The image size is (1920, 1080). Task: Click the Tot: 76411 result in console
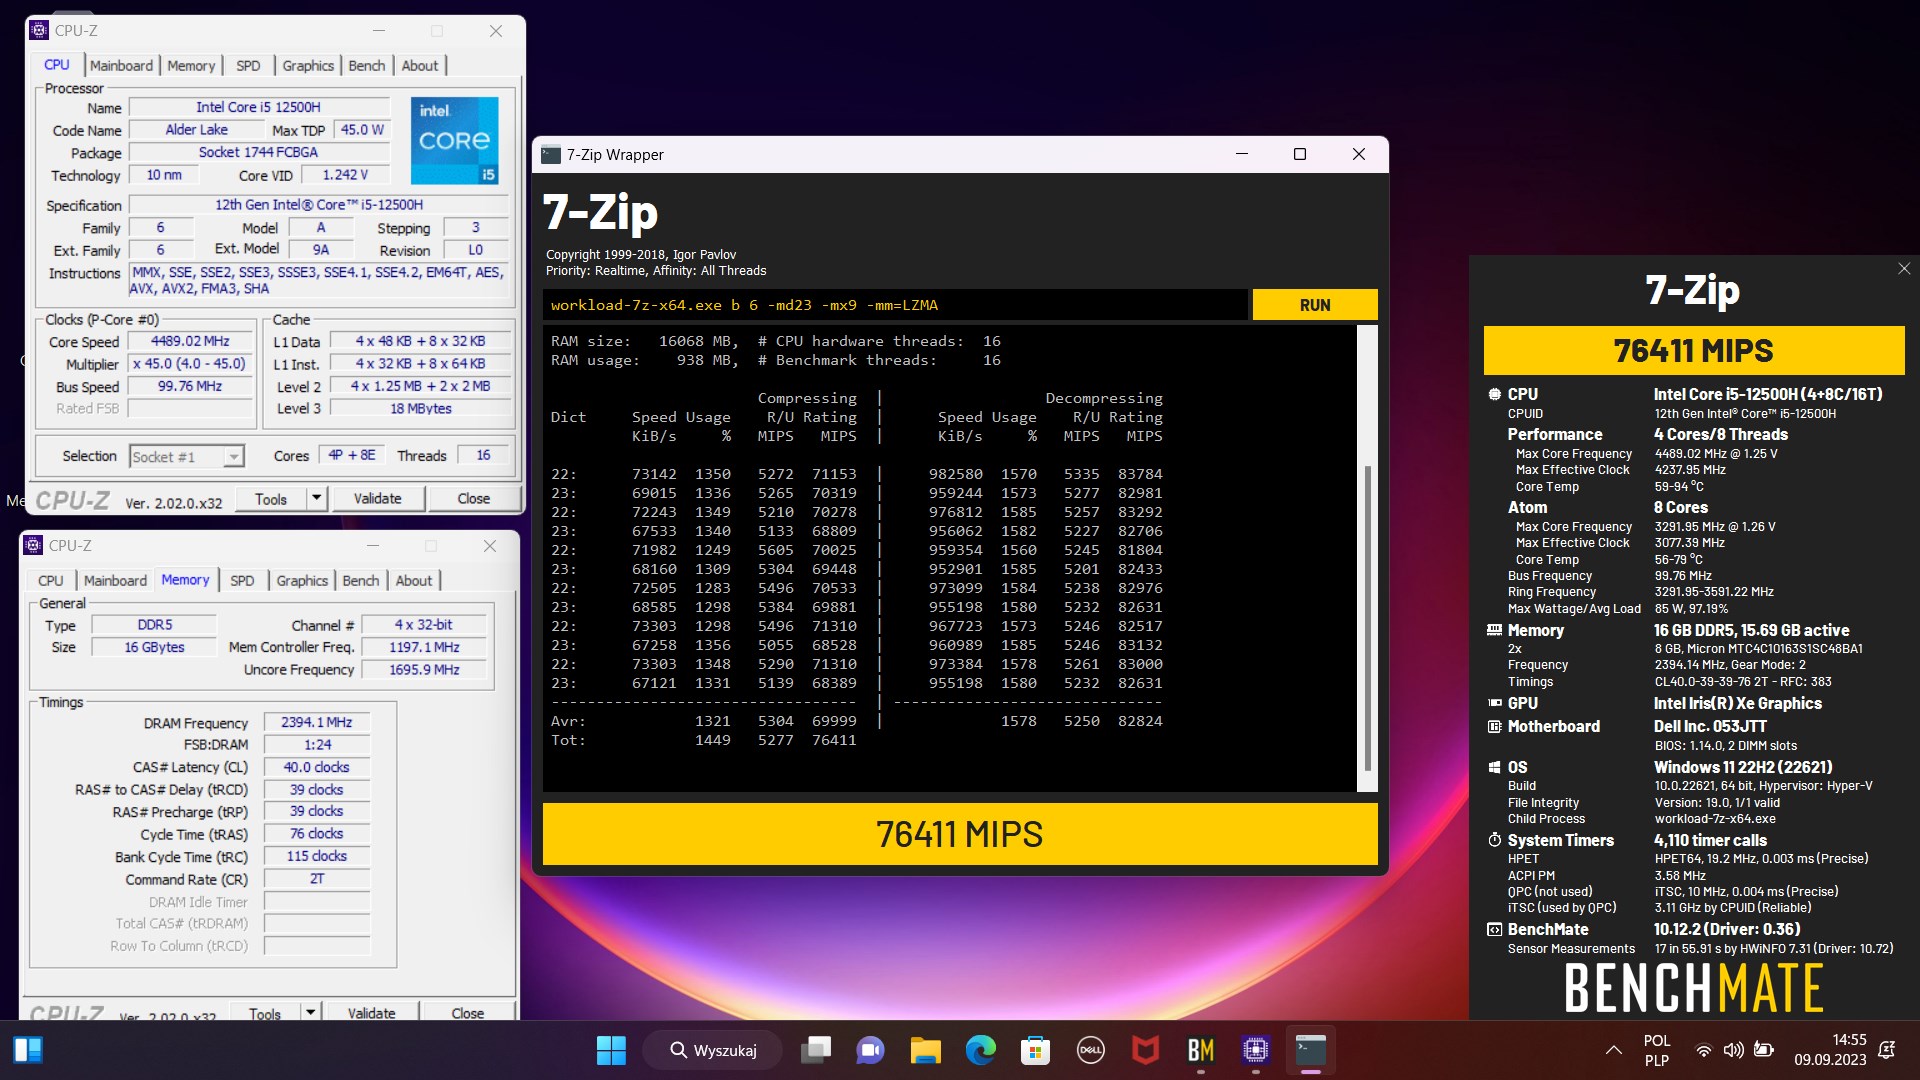(704, 740)
